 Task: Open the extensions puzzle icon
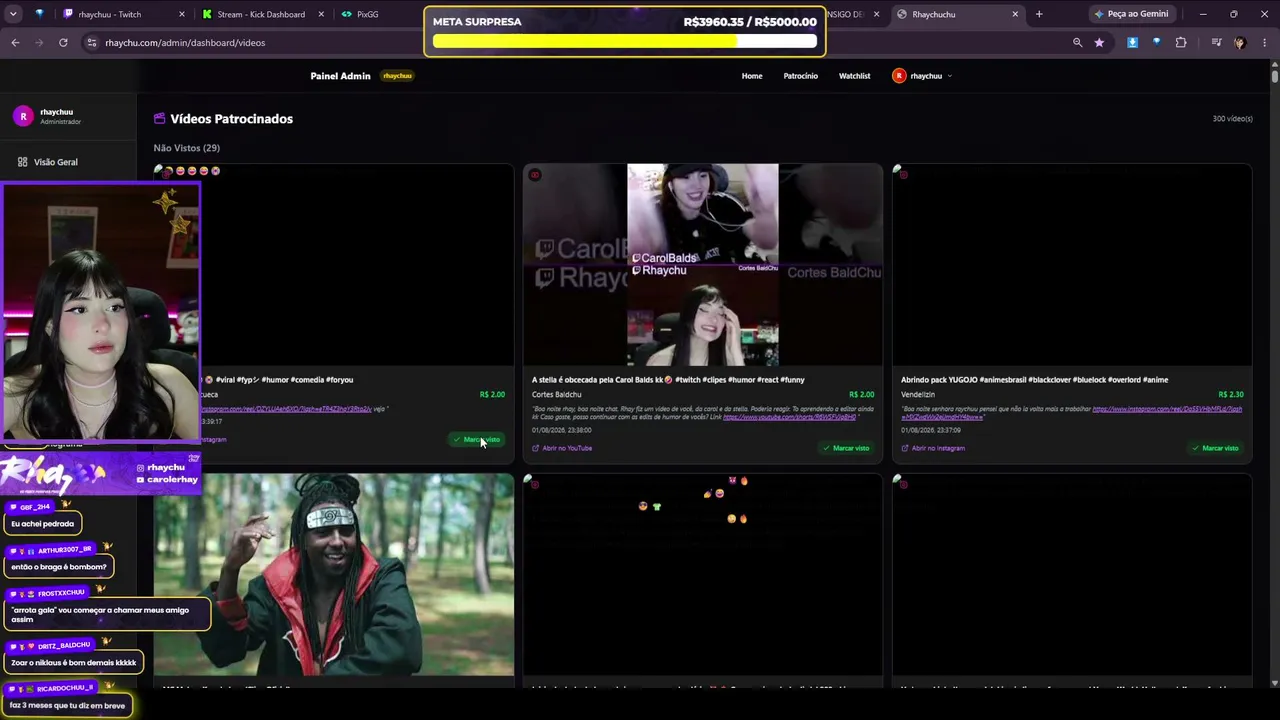pos(1181,43)
